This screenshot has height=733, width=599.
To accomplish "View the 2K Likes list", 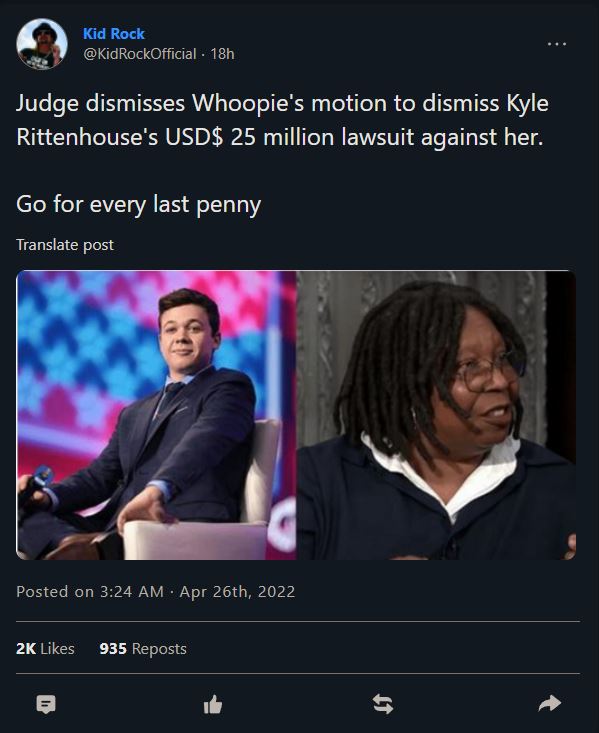I will pyautogui.click(x=45, y=648).
